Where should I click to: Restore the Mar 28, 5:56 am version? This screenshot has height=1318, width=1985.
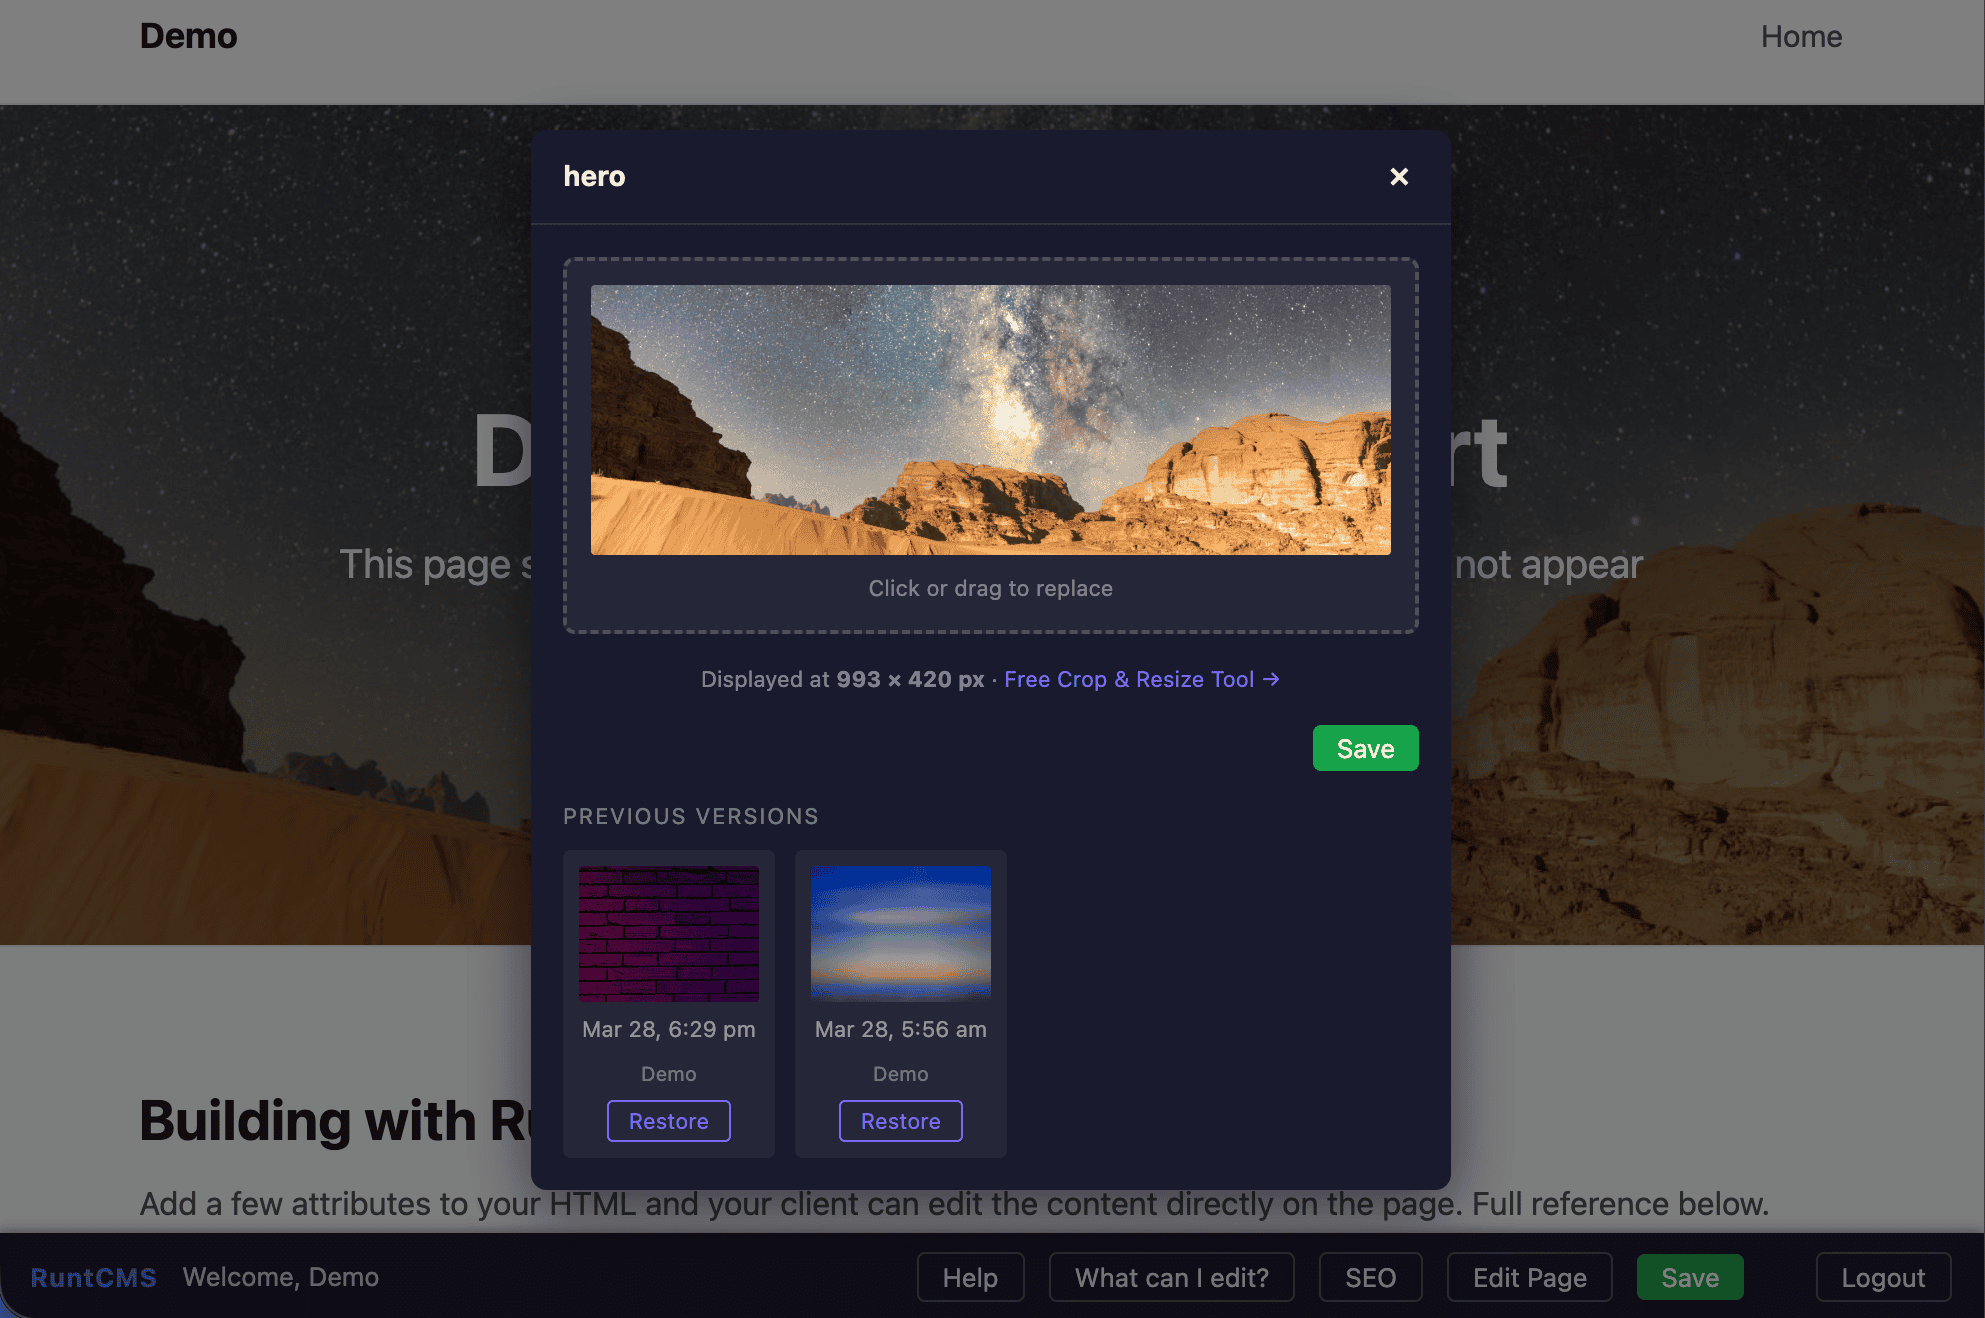click(x=900, y=1120)
